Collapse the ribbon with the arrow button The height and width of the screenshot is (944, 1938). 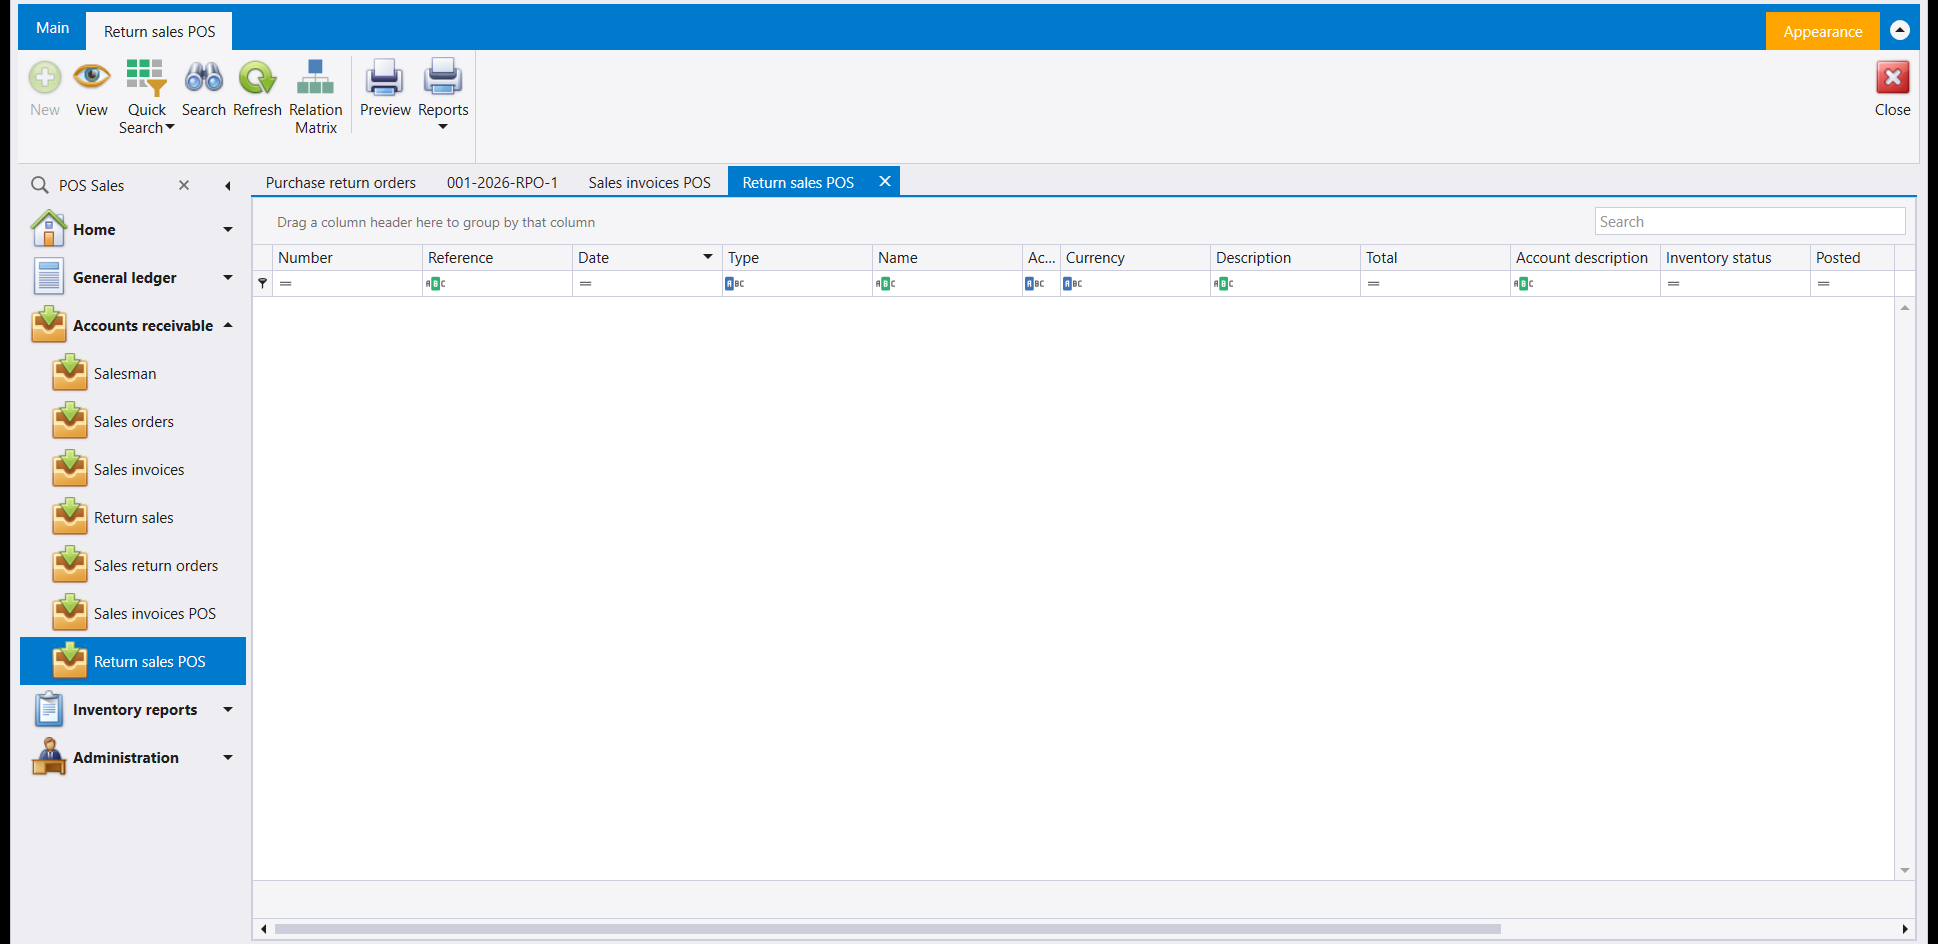pyautogui.click(x=1900, y=30)
